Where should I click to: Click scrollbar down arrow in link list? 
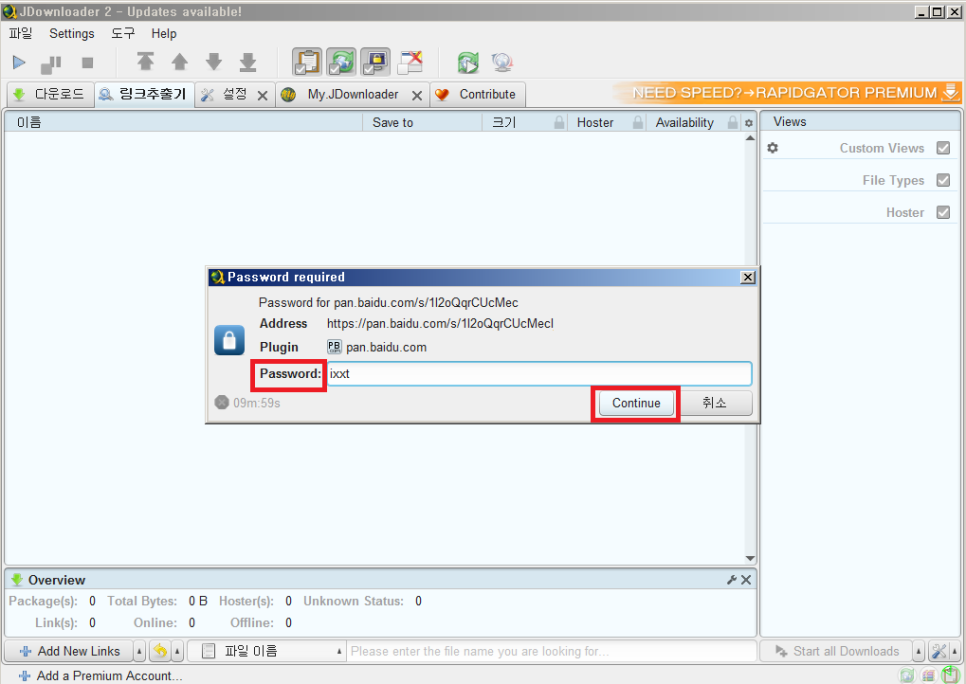tap(750, 558)
